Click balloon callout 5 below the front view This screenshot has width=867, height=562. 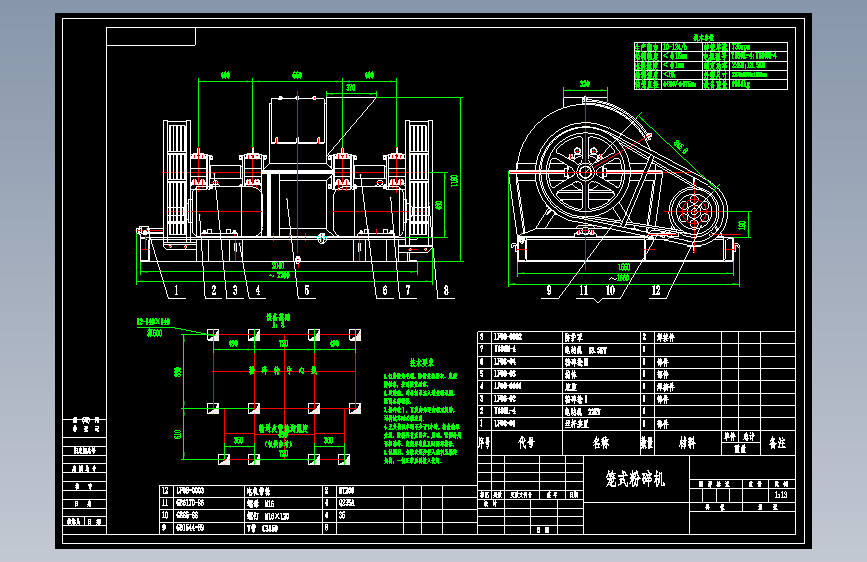tap(306, 290)
